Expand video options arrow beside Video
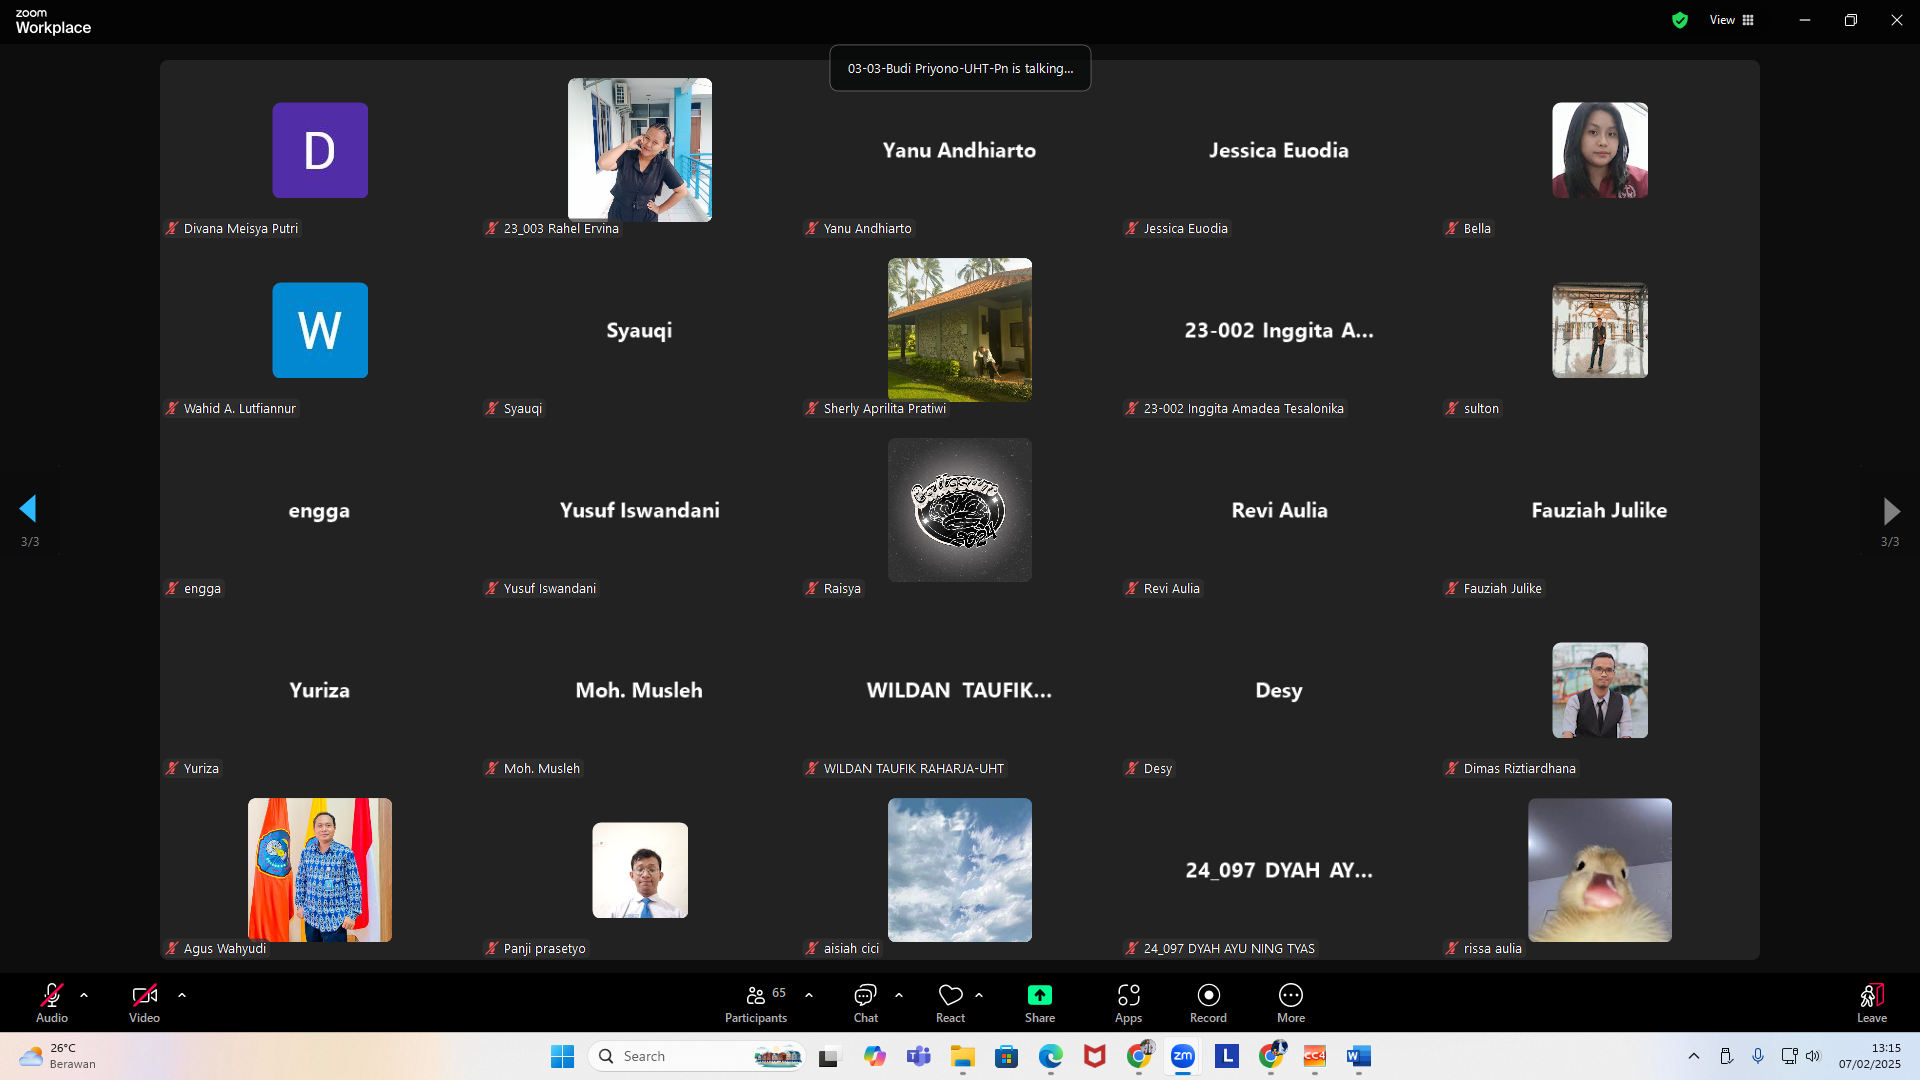Screen dimensions: 1920x1080 [182, 995]
